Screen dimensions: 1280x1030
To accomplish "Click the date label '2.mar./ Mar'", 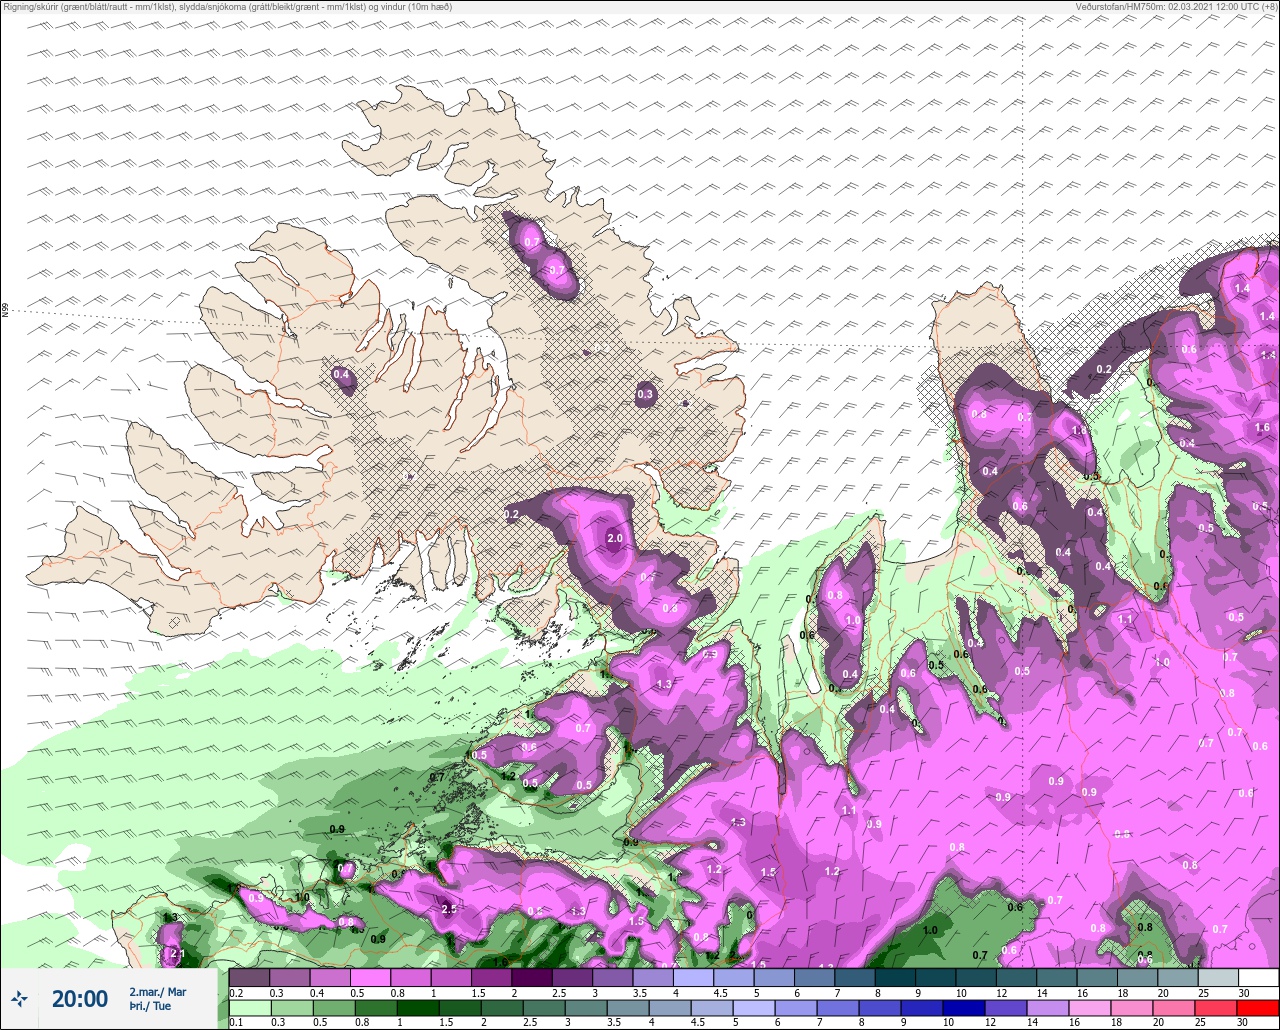I will 157,992.
